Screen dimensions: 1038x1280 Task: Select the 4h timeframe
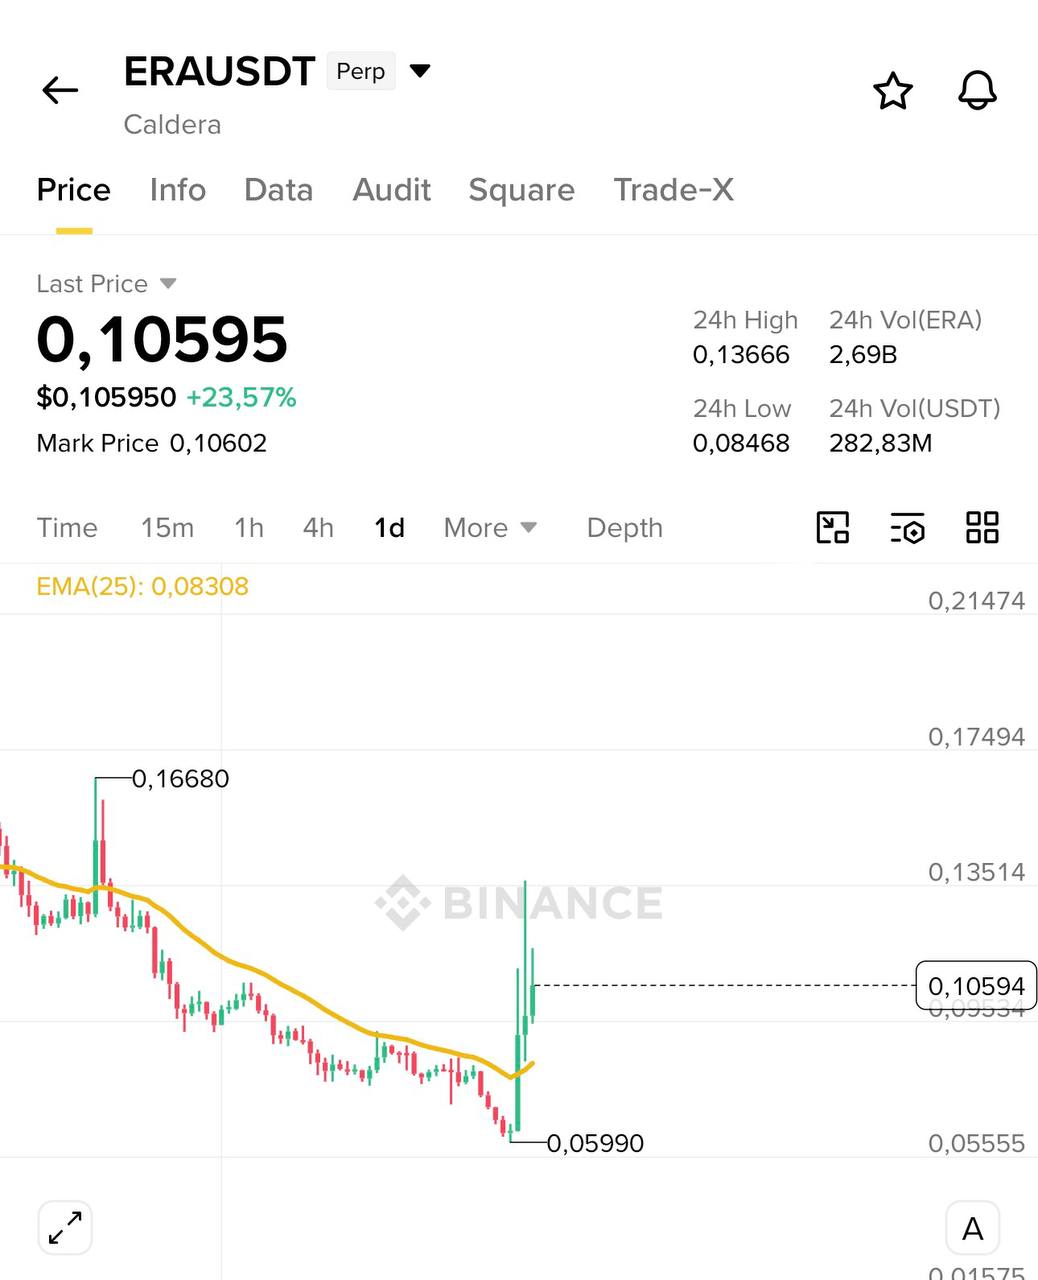(318, 527)
